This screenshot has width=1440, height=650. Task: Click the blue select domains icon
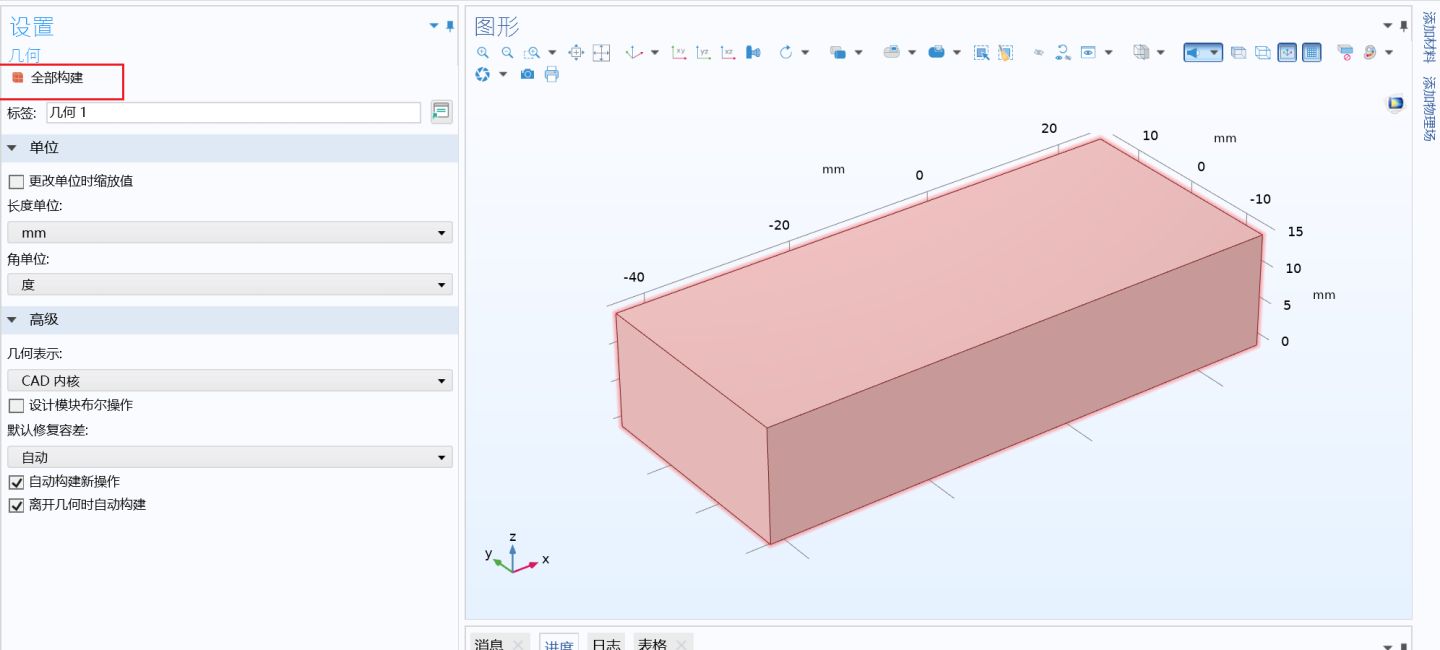click(x=936, y=52)
